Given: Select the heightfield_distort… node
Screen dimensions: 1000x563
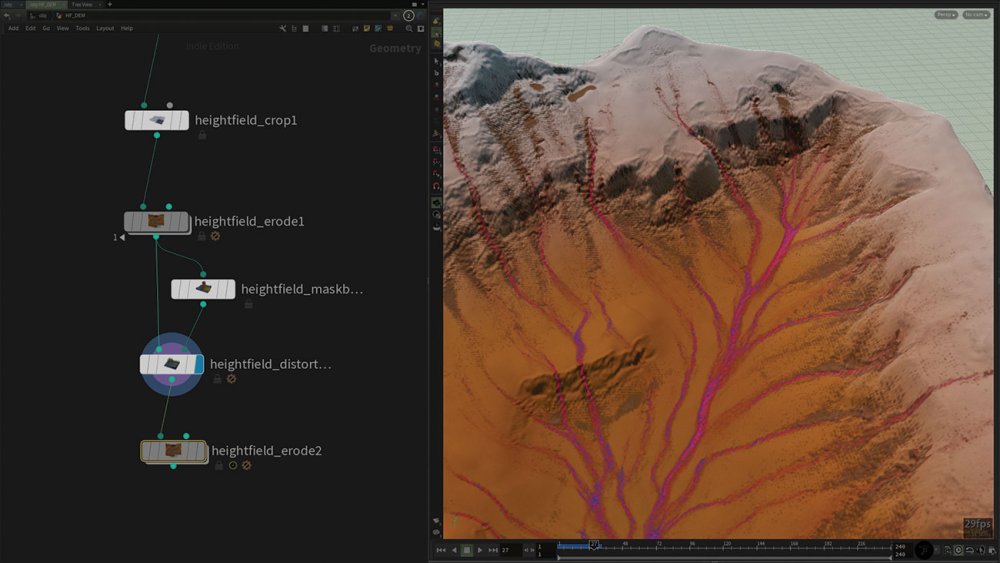Looking at the screenshot, I should pos(171,364).
